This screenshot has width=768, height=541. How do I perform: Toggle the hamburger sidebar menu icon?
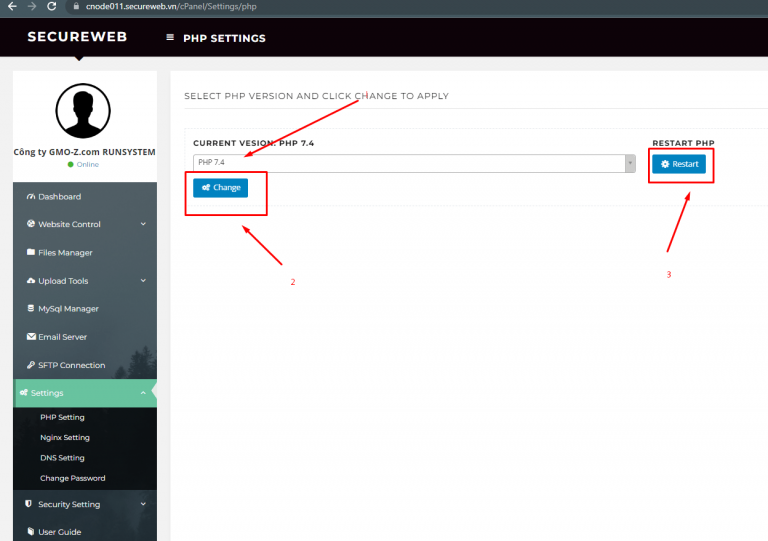click(x=170, y=37)
